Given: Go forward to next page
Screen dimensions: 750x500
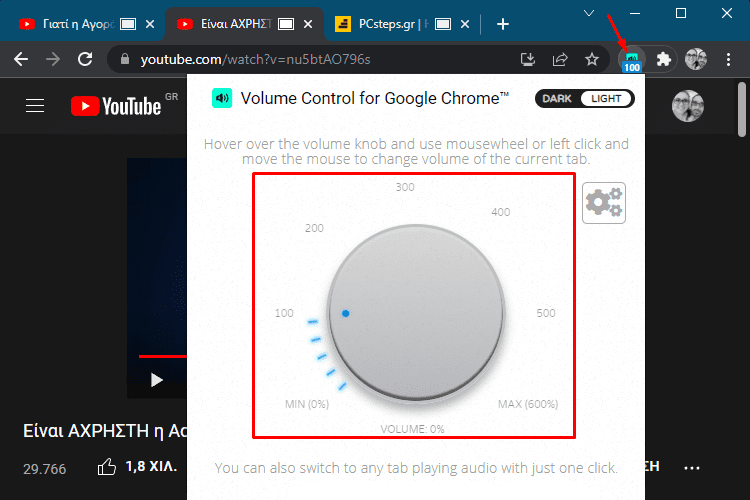Looking at the screenshot, I should pos(53,59).
